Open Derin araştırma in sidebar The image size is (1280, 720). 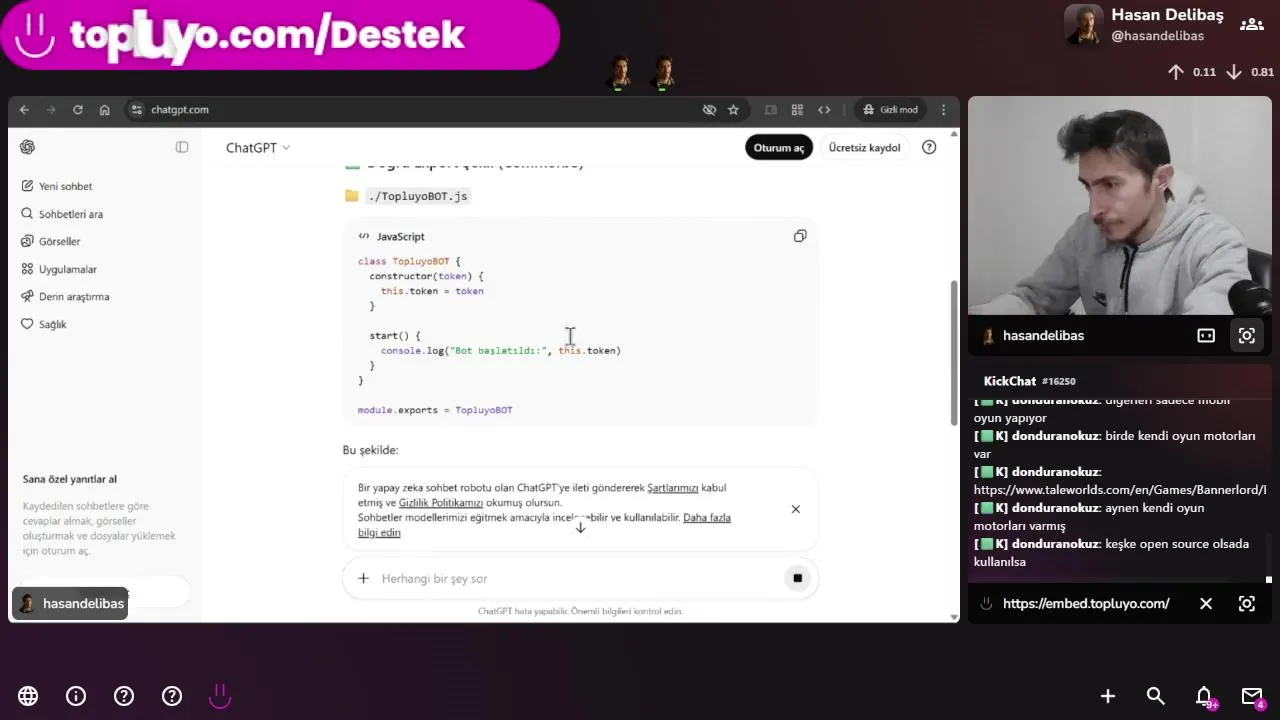pyautogui.click(x=73, y=297)
